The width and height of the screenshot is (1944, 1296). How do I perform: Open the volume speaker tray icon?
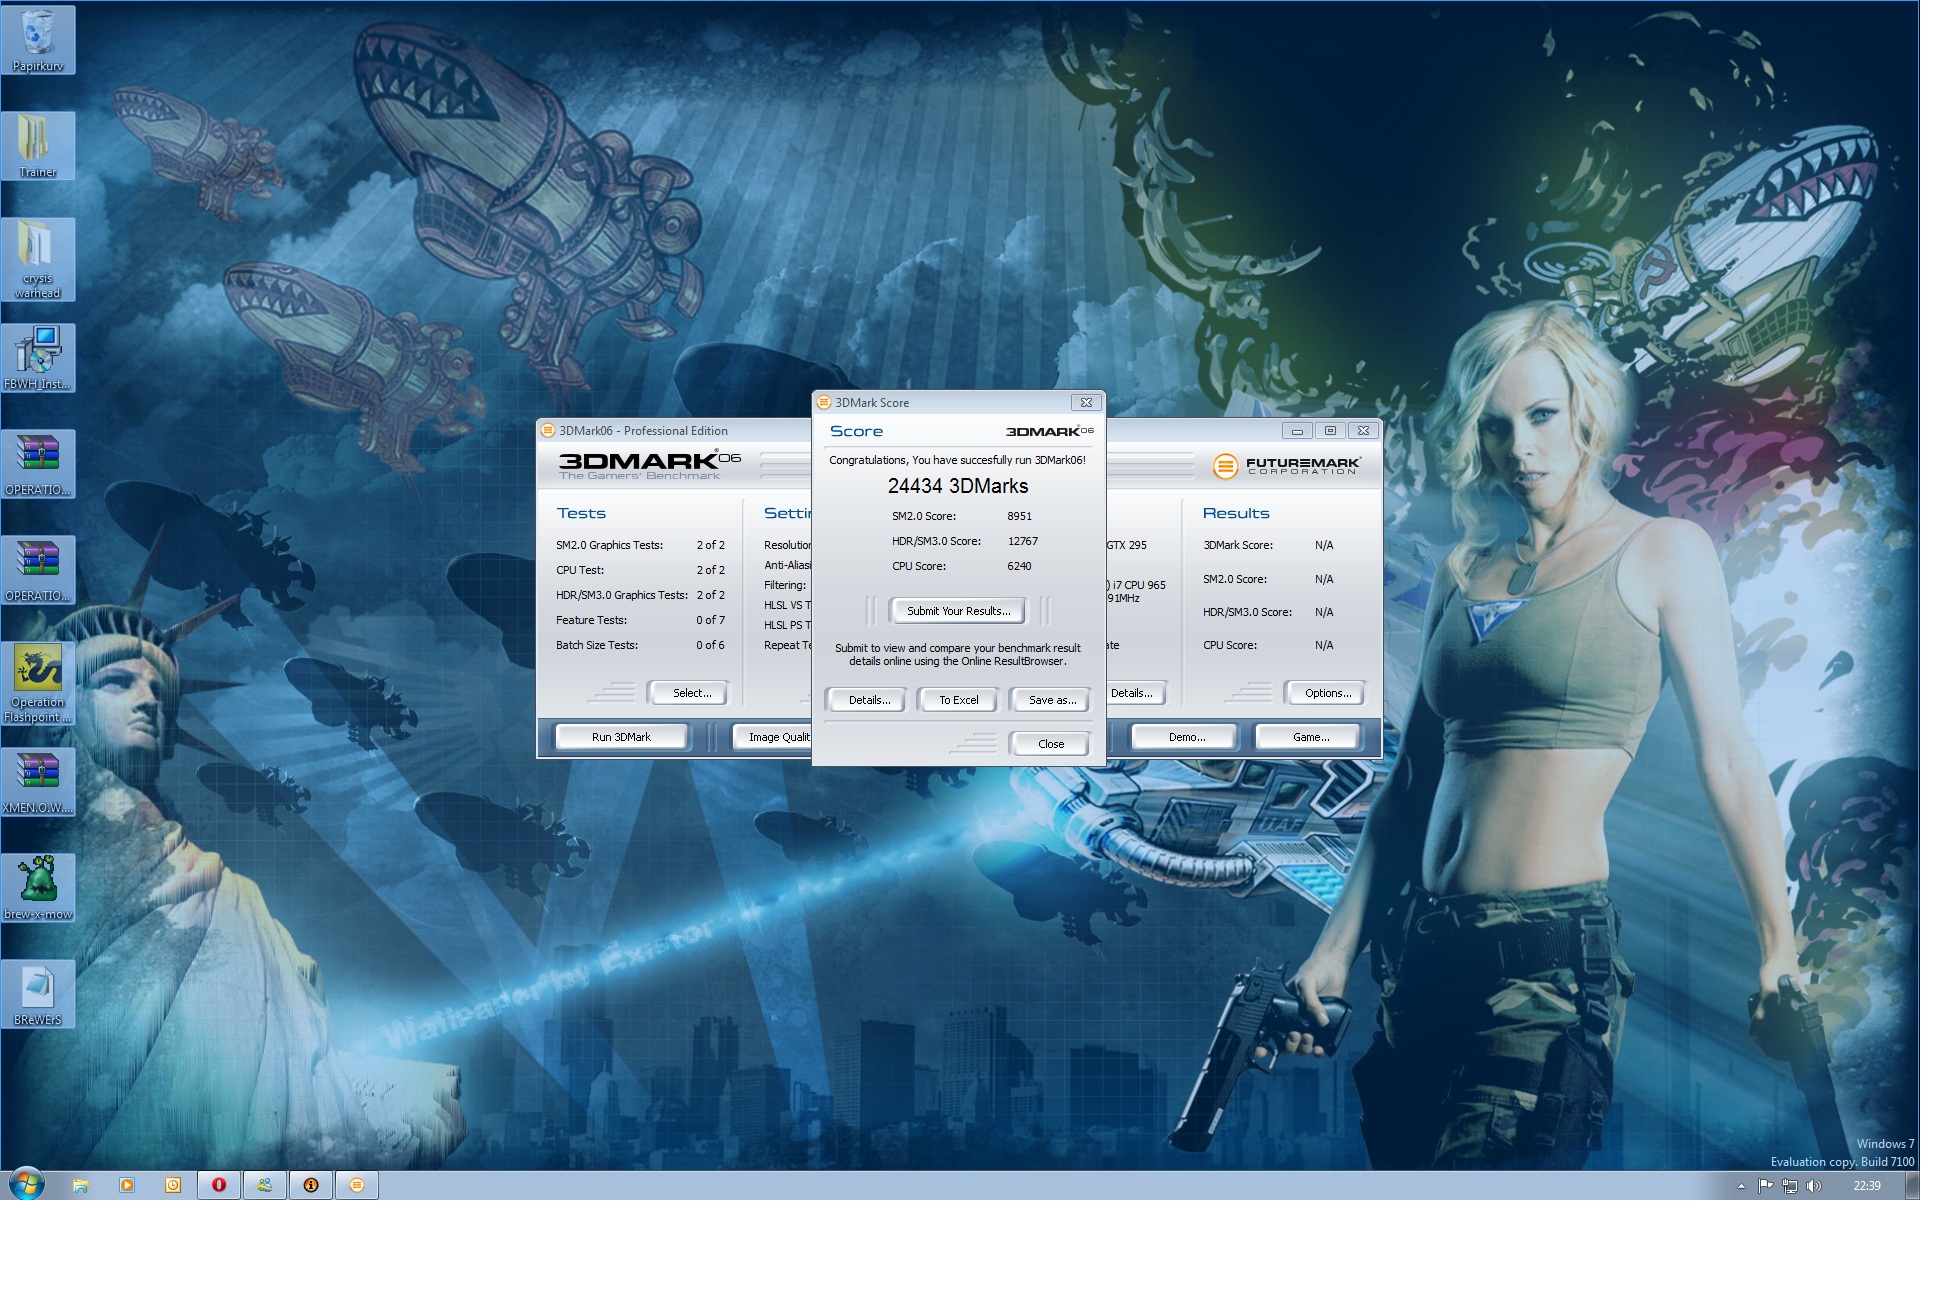(x=1814, y=1186)
